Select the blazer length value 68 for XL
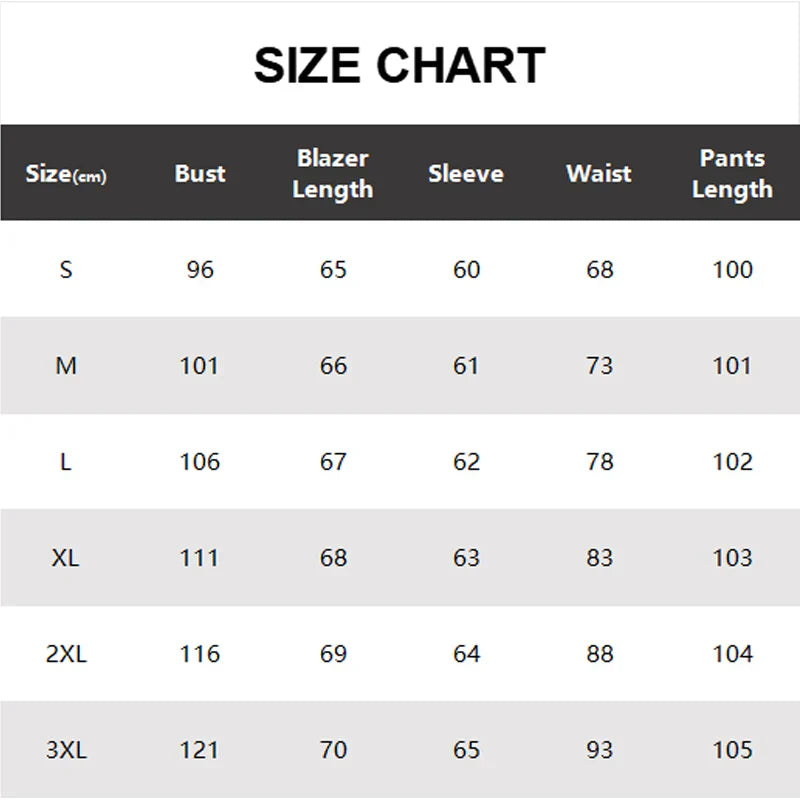 tap(333, 558)
